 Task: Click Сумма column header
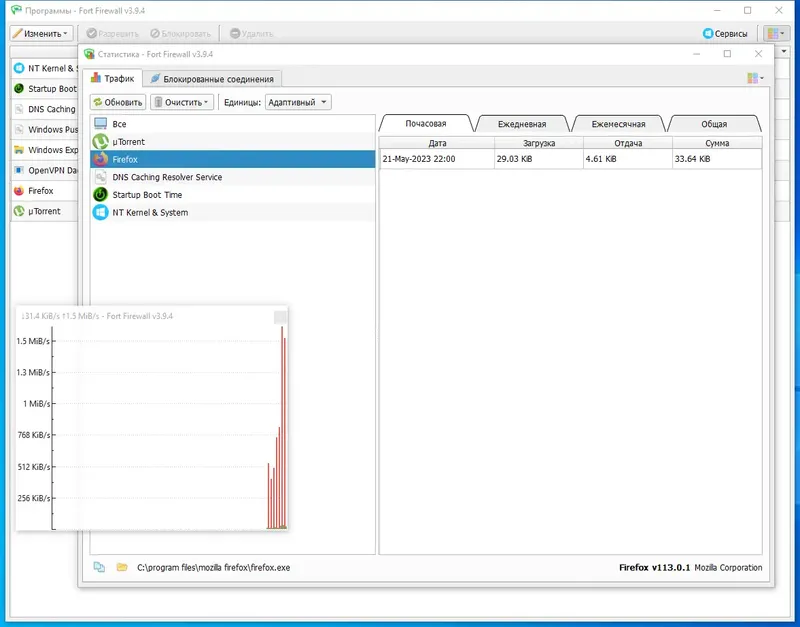pyautogui.click(x=717, y=143)
